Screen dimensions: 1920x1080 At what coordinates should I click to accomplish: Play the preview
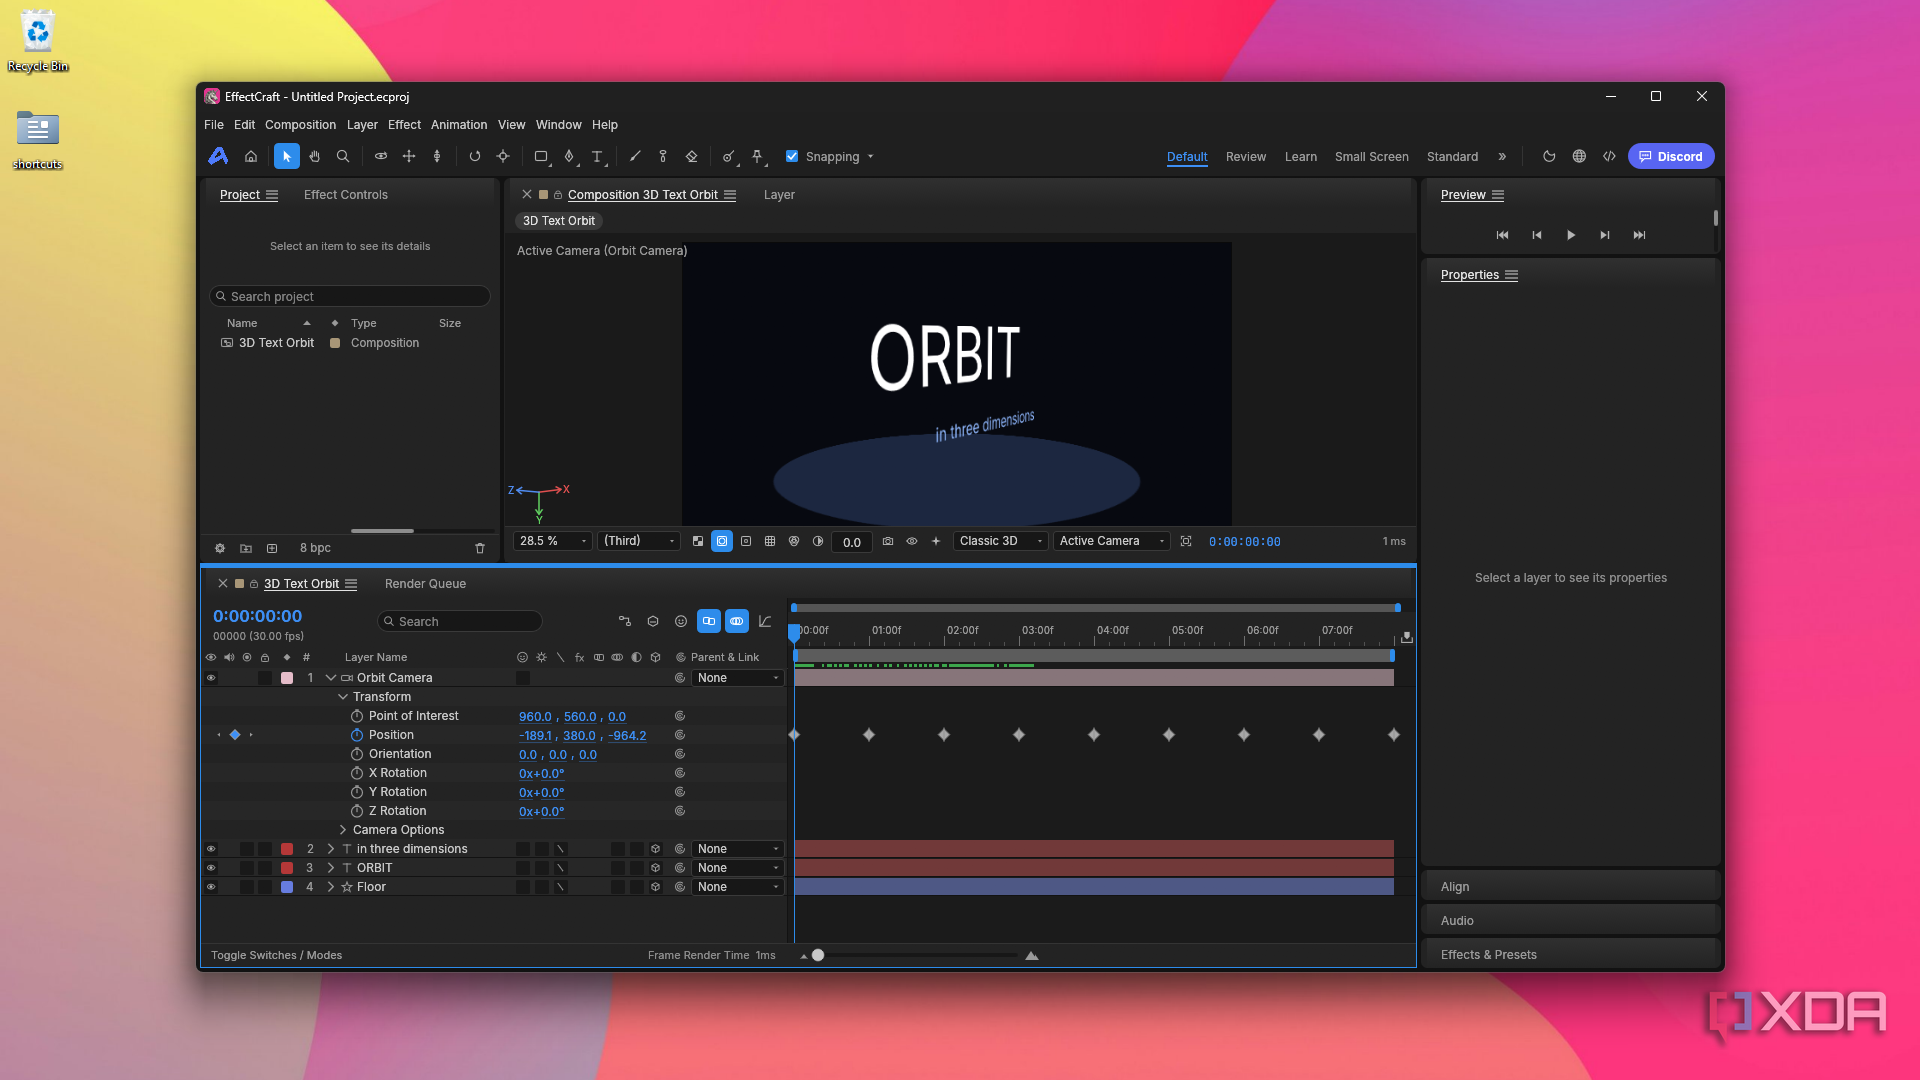click(x=1571, y=235)
